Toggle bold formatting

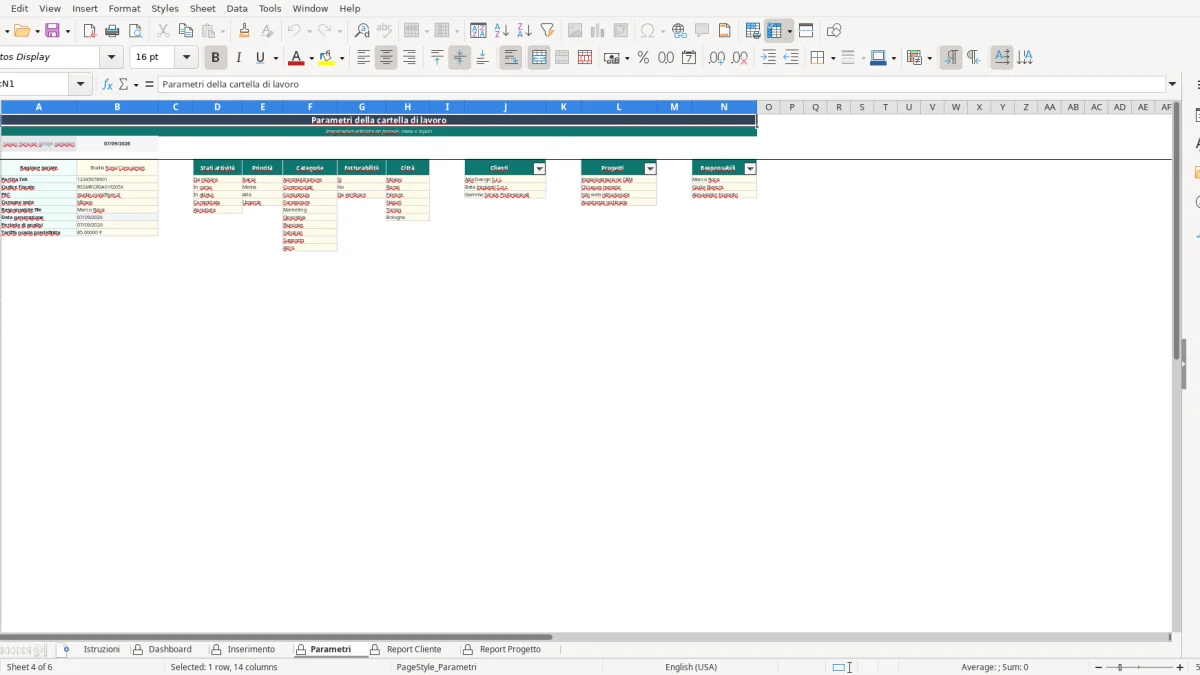[x=215, y=58]
